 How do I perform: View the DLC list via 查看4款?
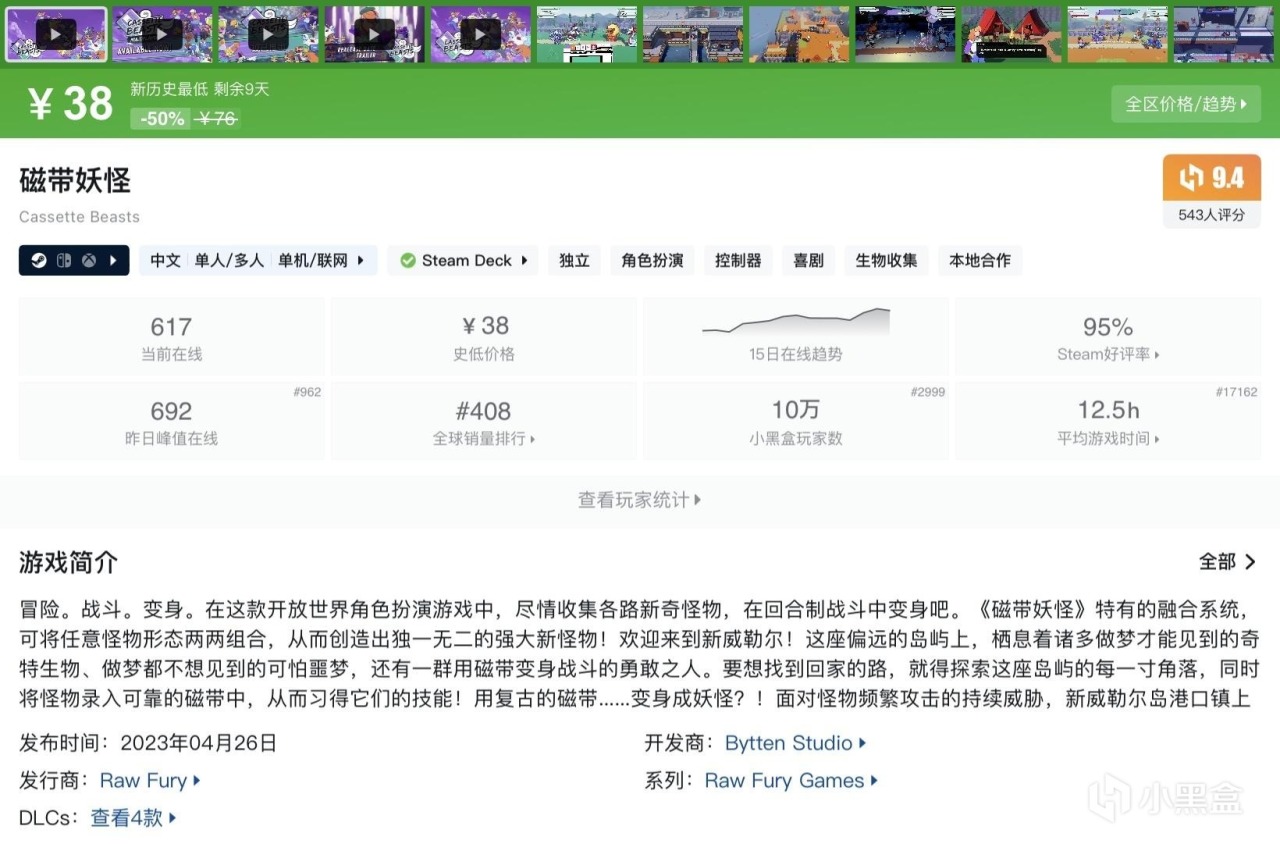[134, 818]
